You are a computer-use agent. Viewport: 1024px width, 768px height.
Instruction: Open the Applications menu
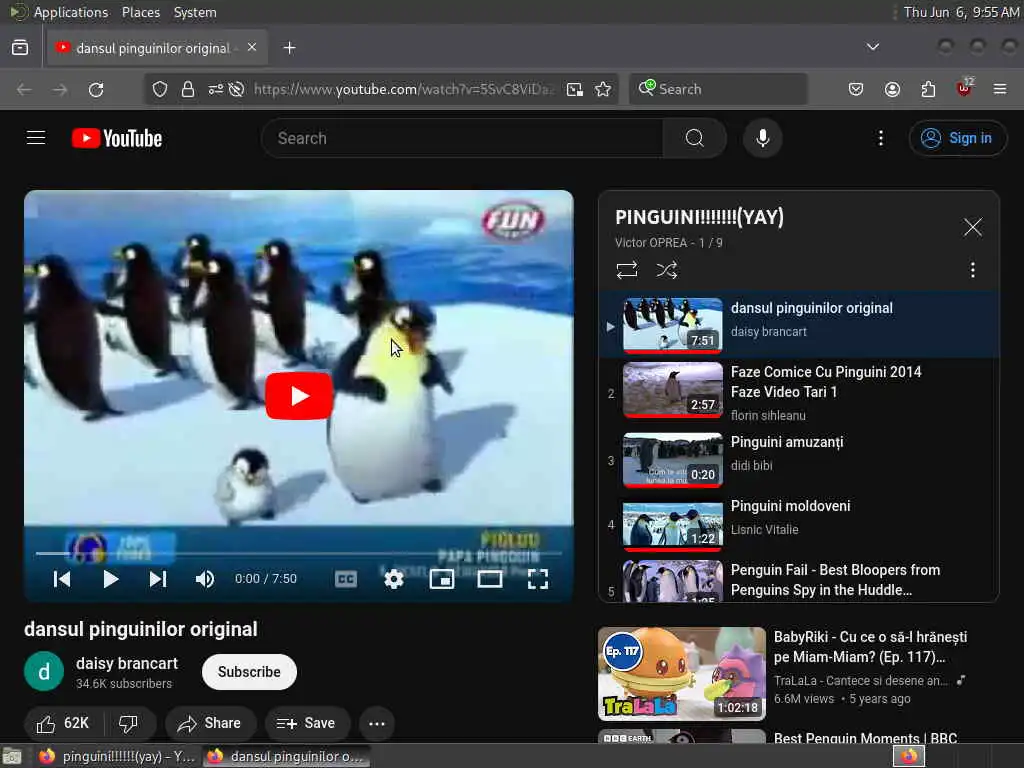[x=71, y=12]
